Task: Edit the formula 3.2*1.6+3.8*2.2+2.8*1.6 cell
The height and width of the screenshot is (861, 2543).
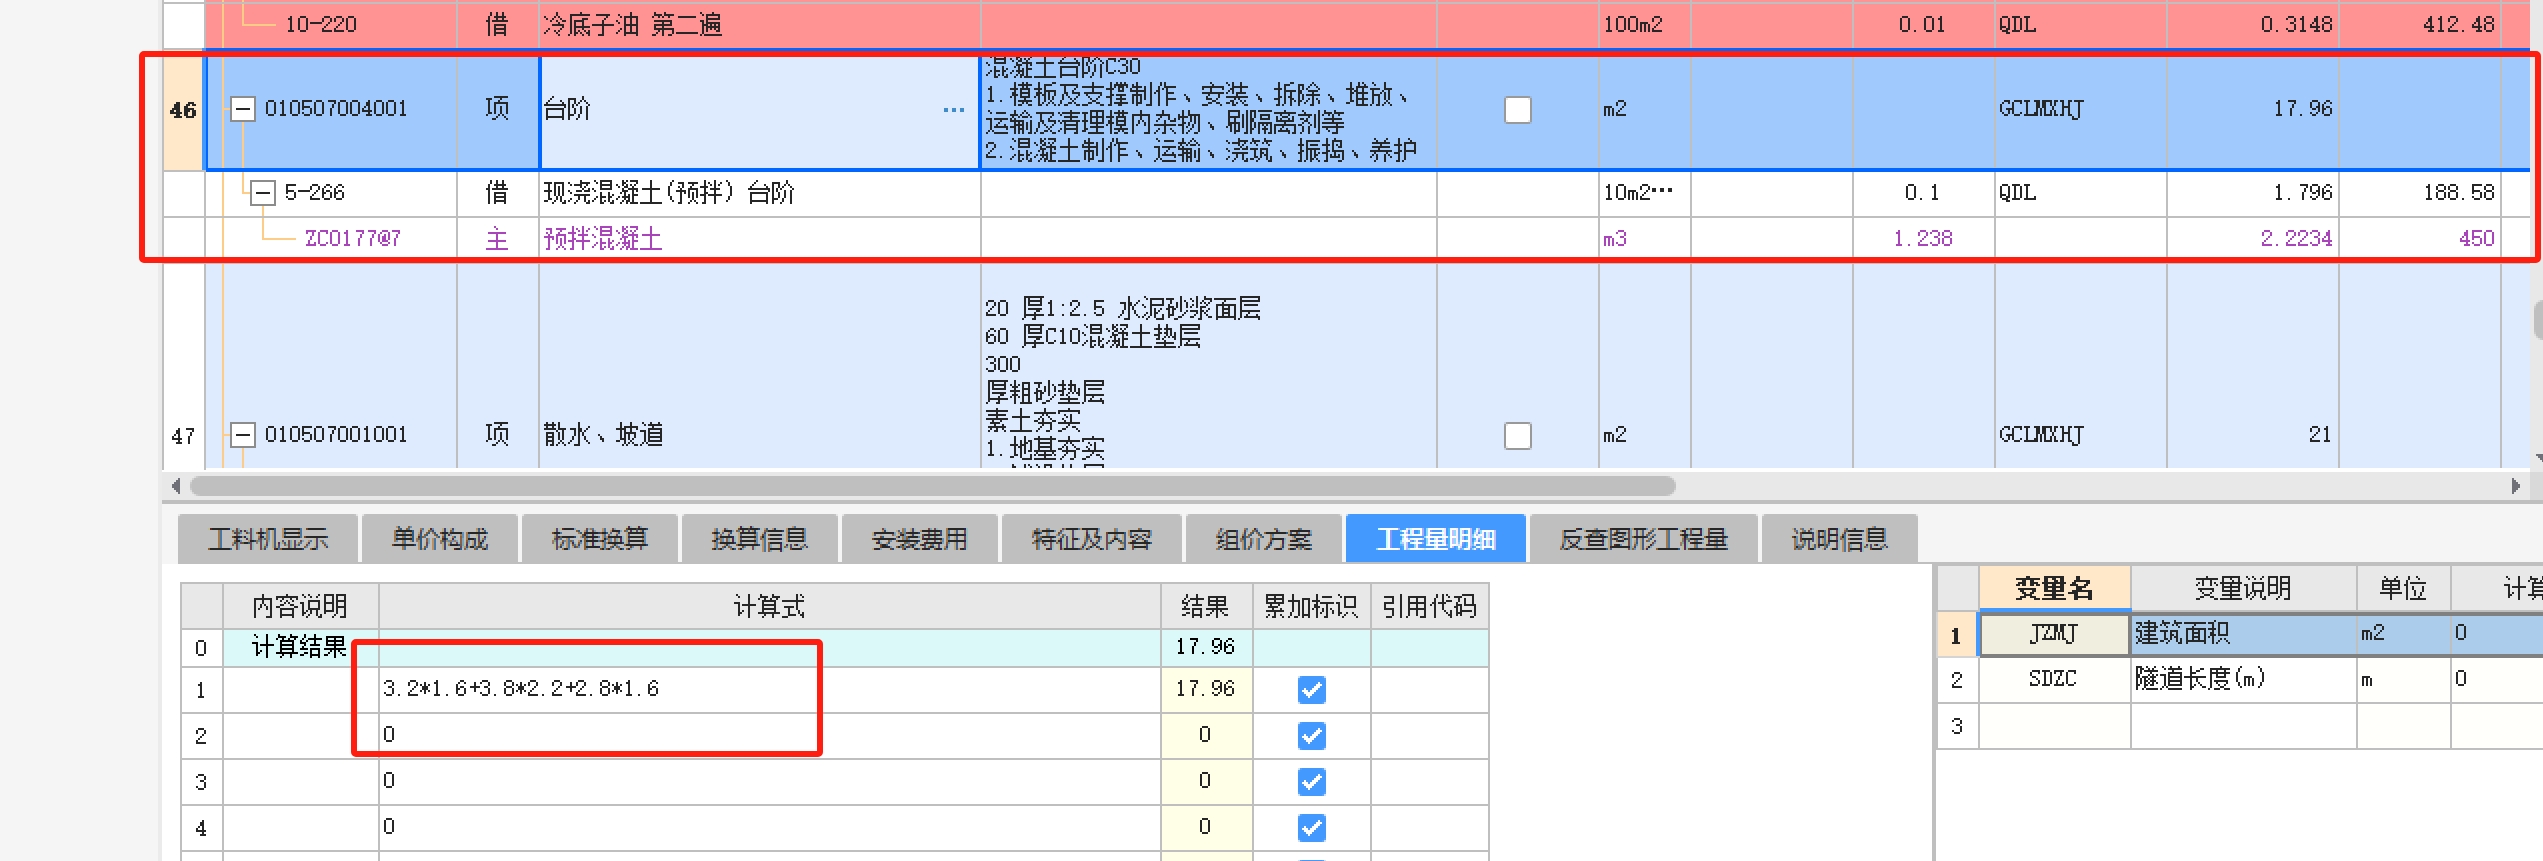Action: click(769, 689)
